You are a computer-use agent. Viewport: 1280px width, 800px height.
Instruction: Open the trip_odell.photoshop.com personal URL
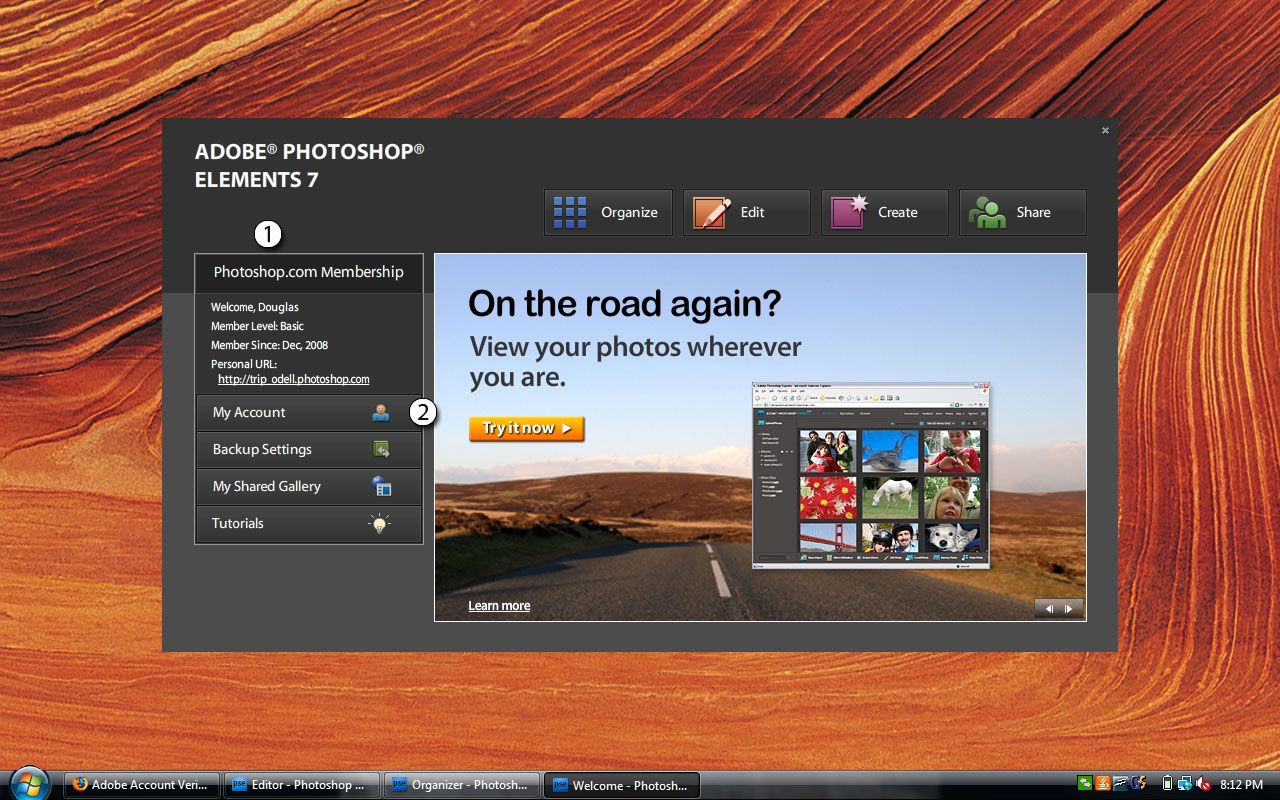point(294,379)
